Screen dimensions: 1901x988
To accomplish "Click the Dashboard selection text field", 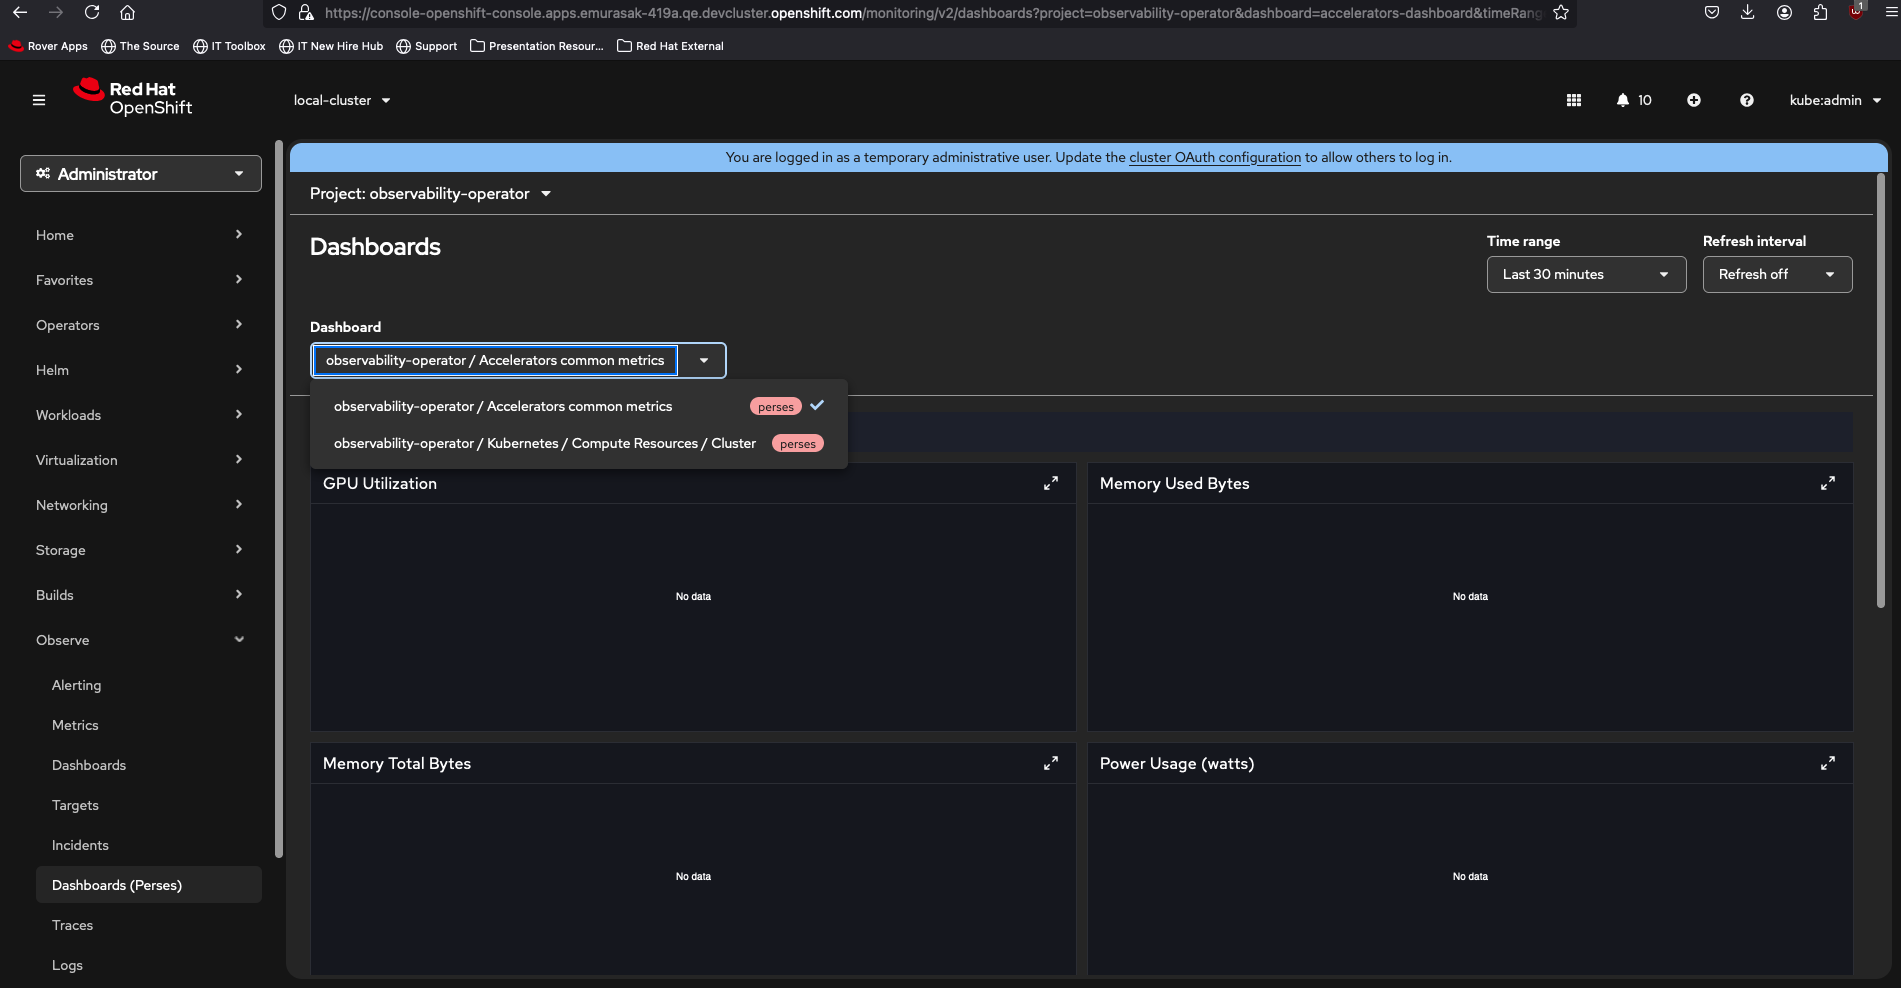I will pos(495,360).
